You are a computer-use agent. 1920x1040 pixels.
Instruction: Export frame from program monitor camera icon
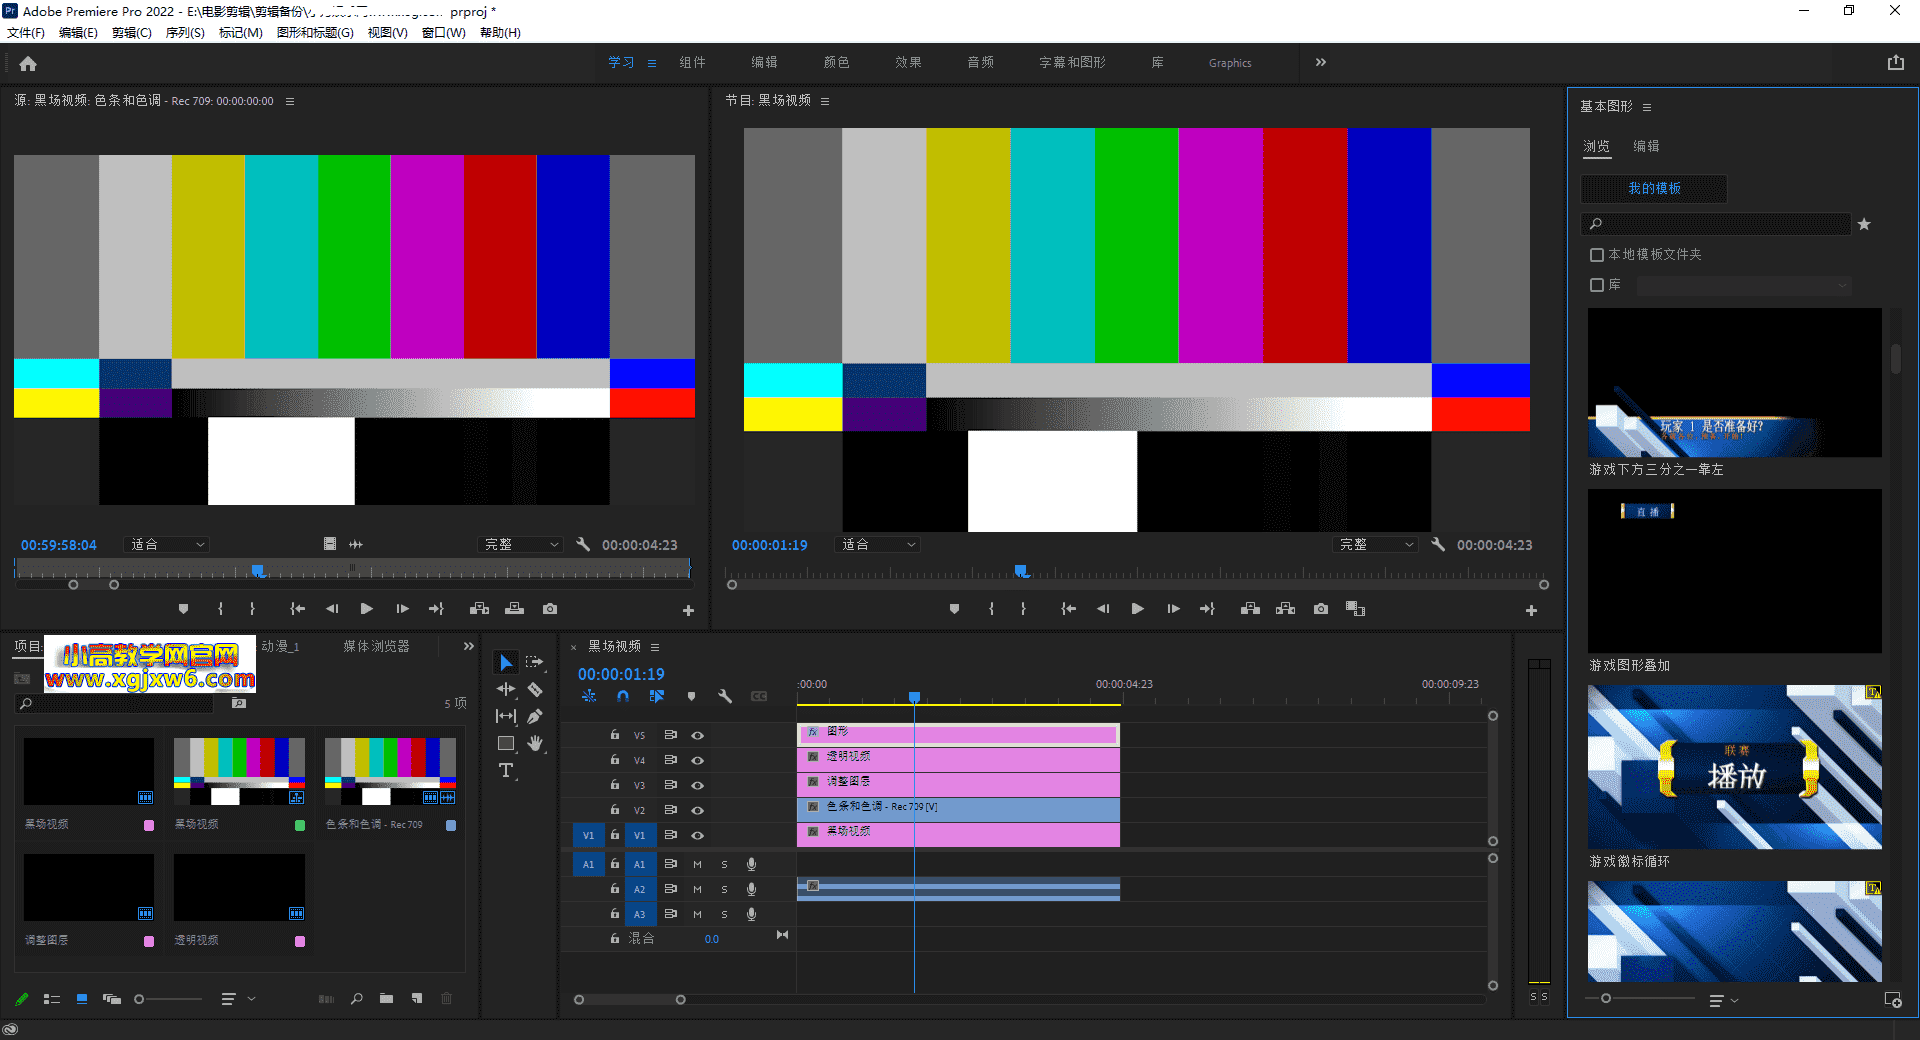(x=1321, y=609)
